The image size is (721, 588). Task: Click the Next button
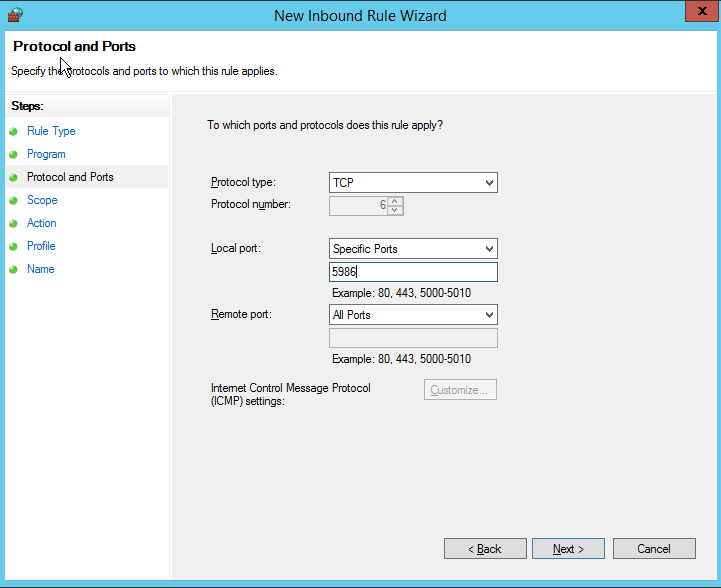568,549
